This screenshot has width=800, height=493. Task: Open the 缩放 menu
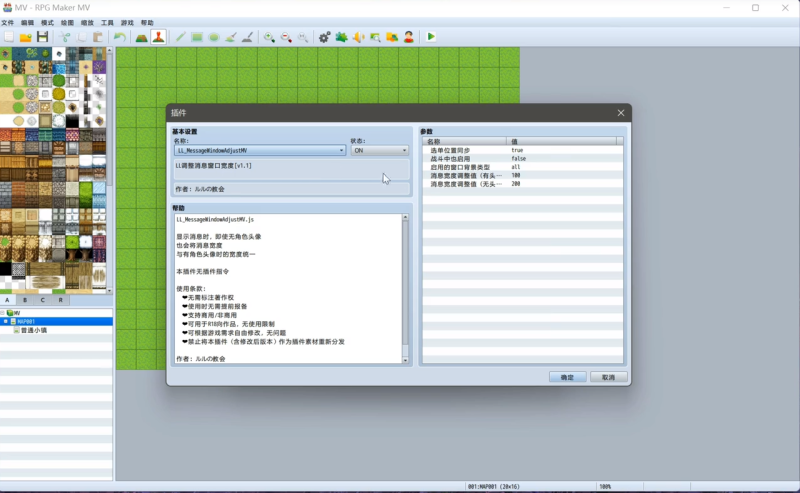coord(87,23)
